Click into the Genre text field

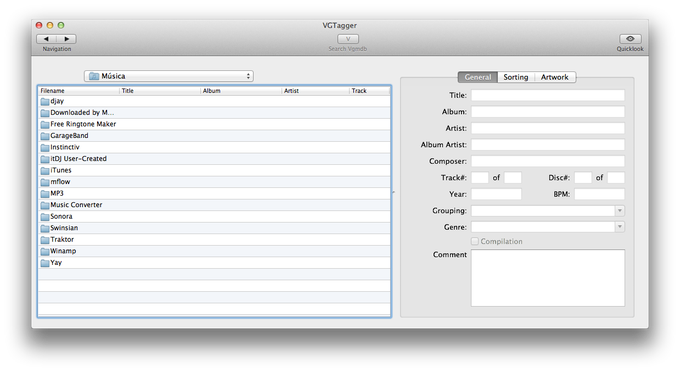pos(543,227)
